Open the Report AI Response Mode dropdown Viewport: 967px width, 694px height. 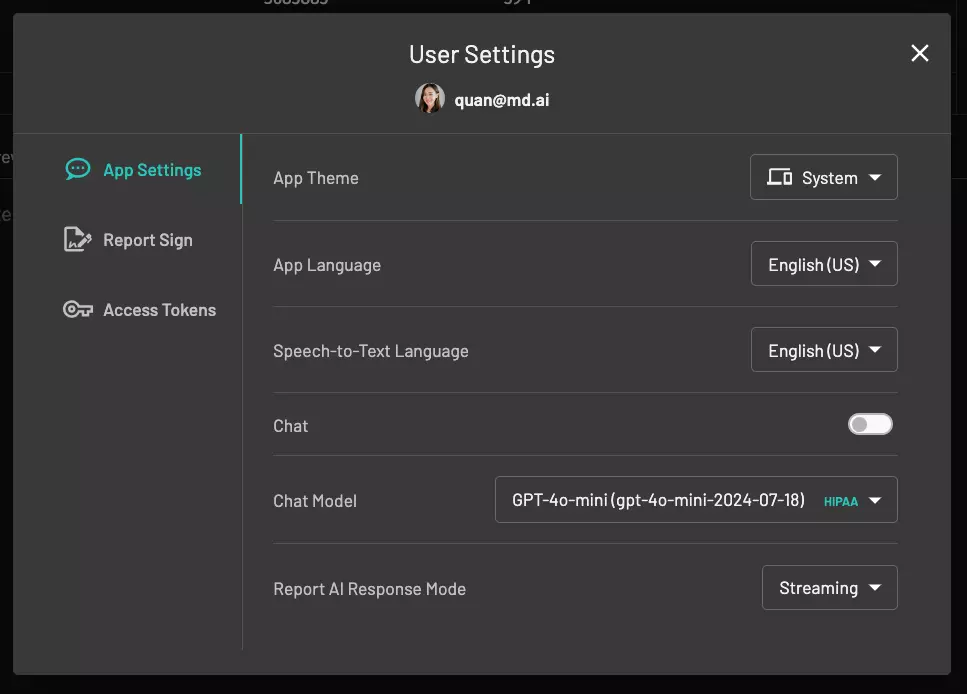(x=828, y=588)
